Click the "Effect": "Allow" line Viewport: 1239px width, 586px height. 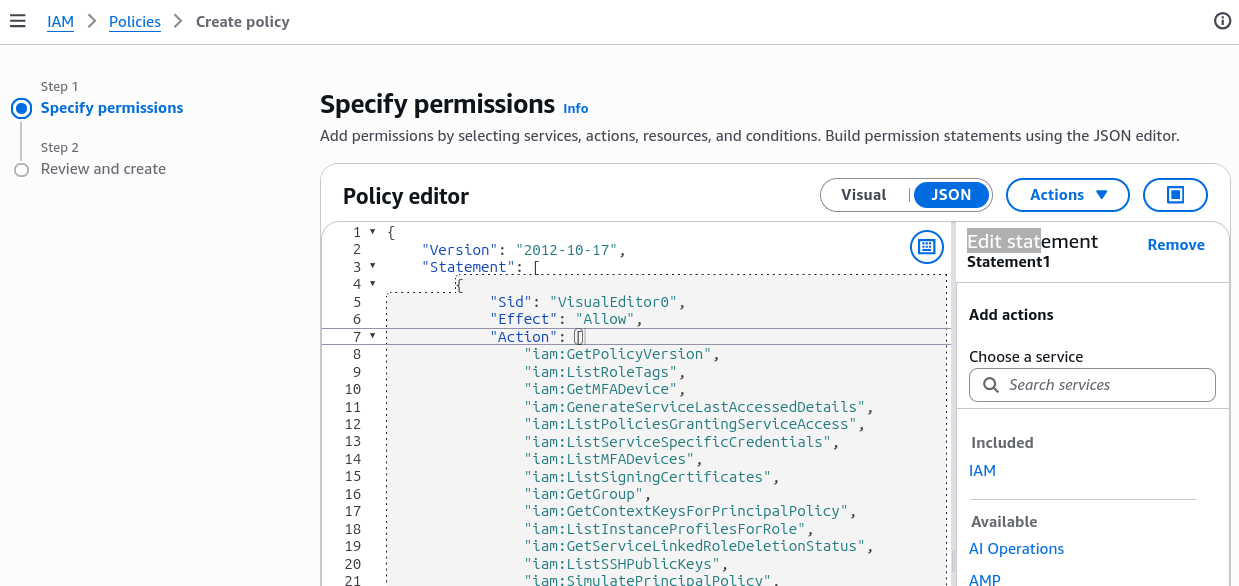point(566,319)
